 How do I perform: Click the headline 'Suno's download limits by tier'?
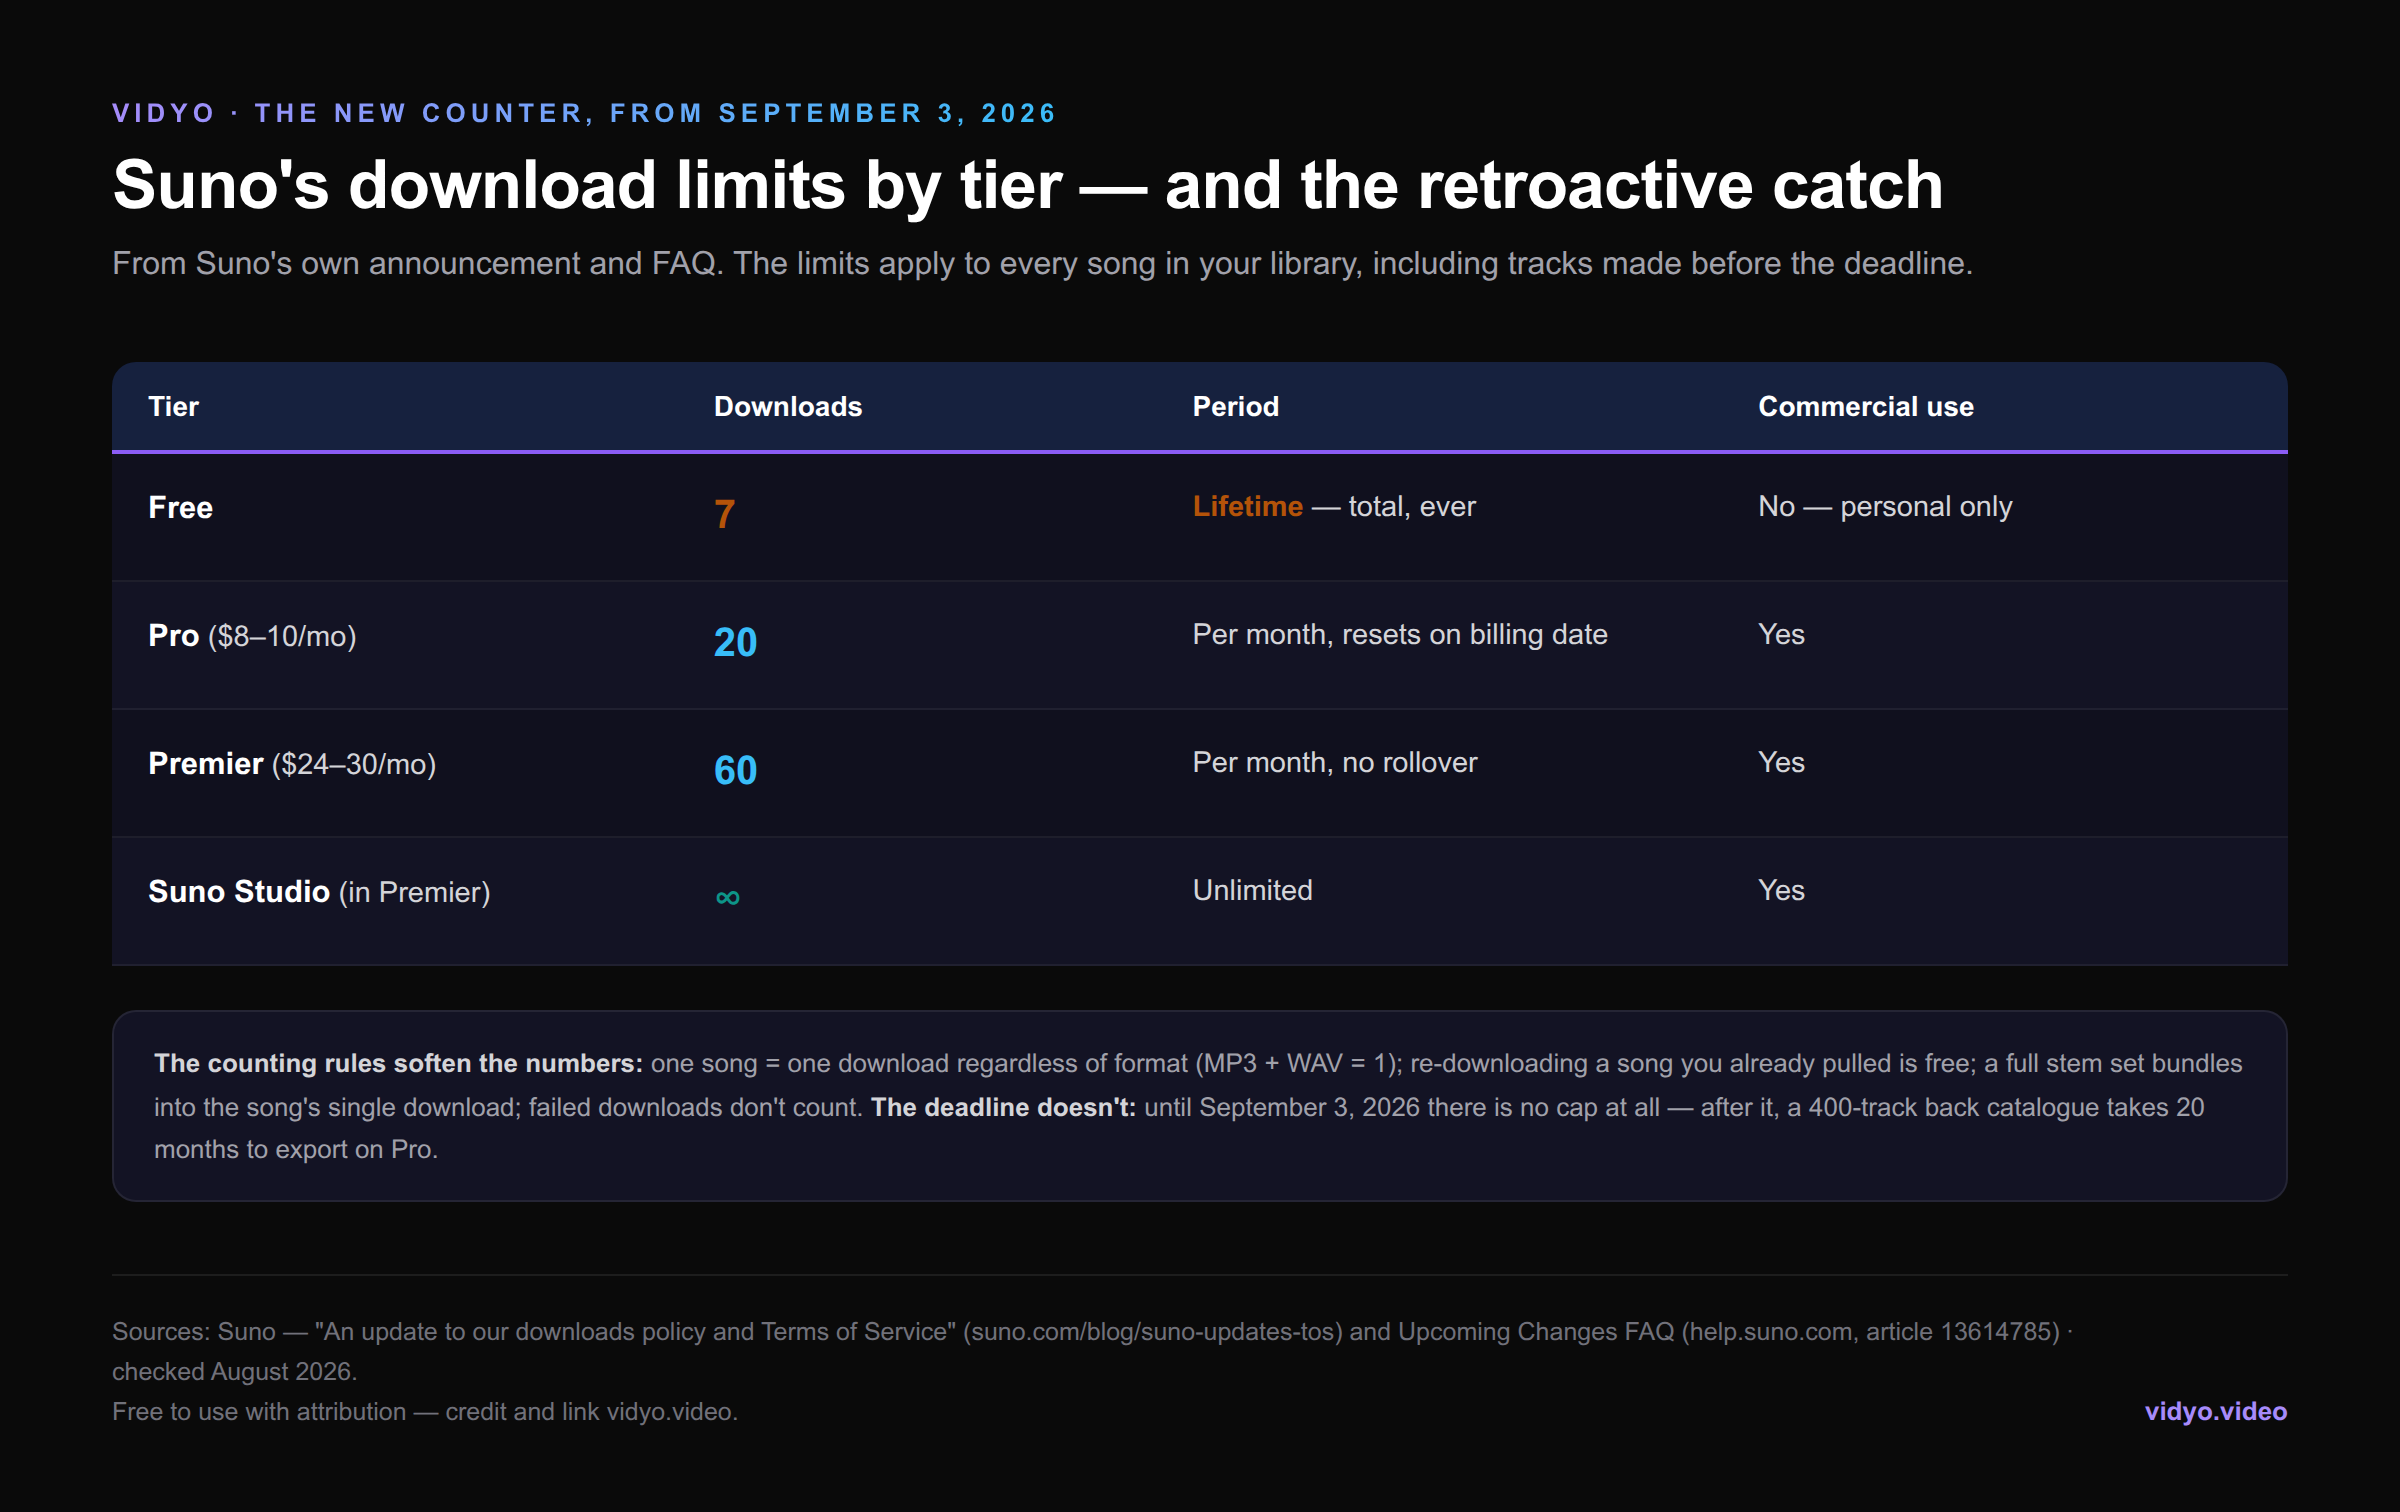coord(587,185)
